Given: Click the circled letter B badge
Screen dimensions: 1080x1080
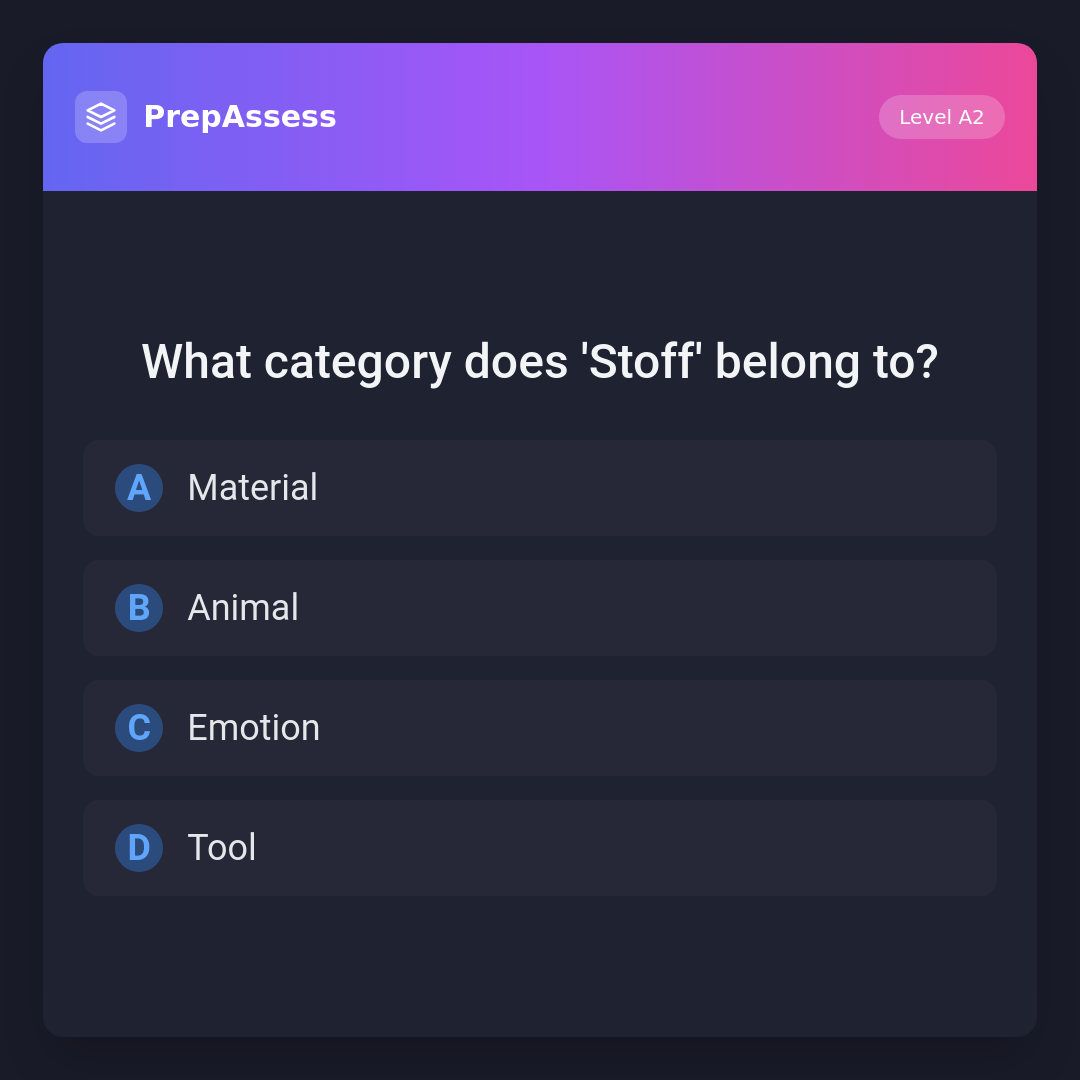Looking at the screenshot, I should (x=139, y=608).
